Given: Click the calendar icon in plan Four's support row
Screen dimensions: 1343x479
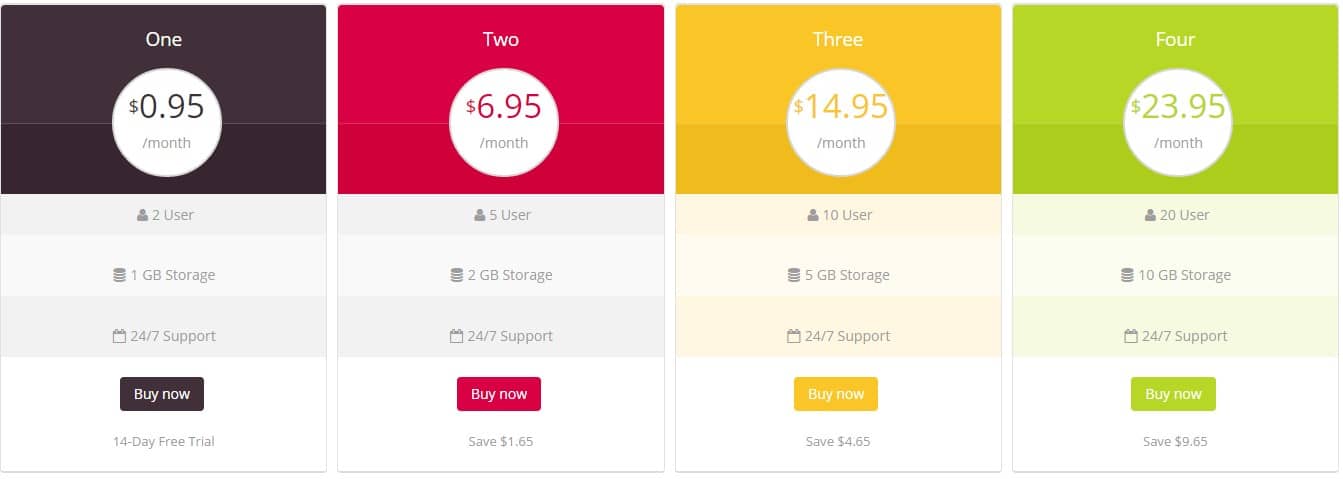Looking at the screenshot, I should [x=1131, y=336].
